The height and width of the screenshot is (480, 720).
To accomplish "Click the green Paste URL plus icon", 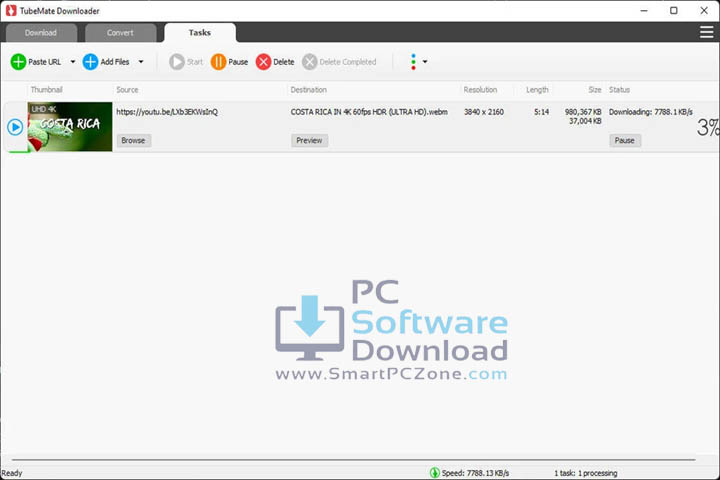I will point(18,62).
